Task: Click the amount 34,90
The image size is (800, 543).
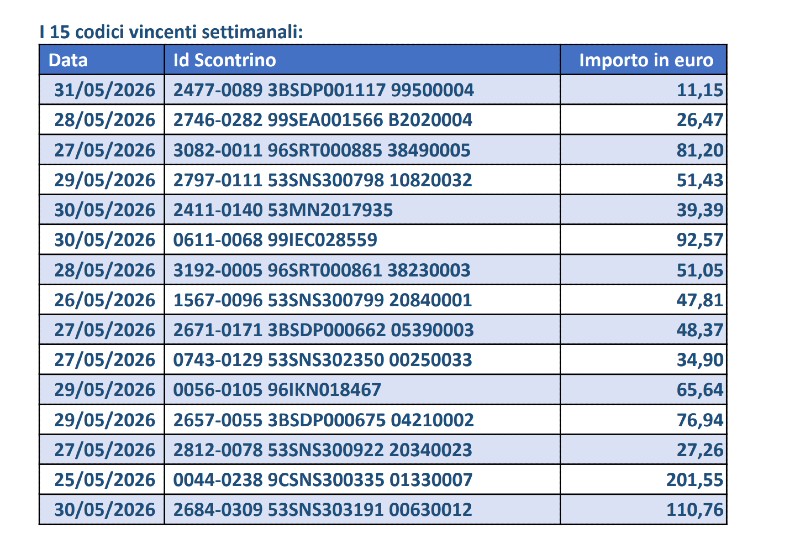Action: click(x=699, y=360)
